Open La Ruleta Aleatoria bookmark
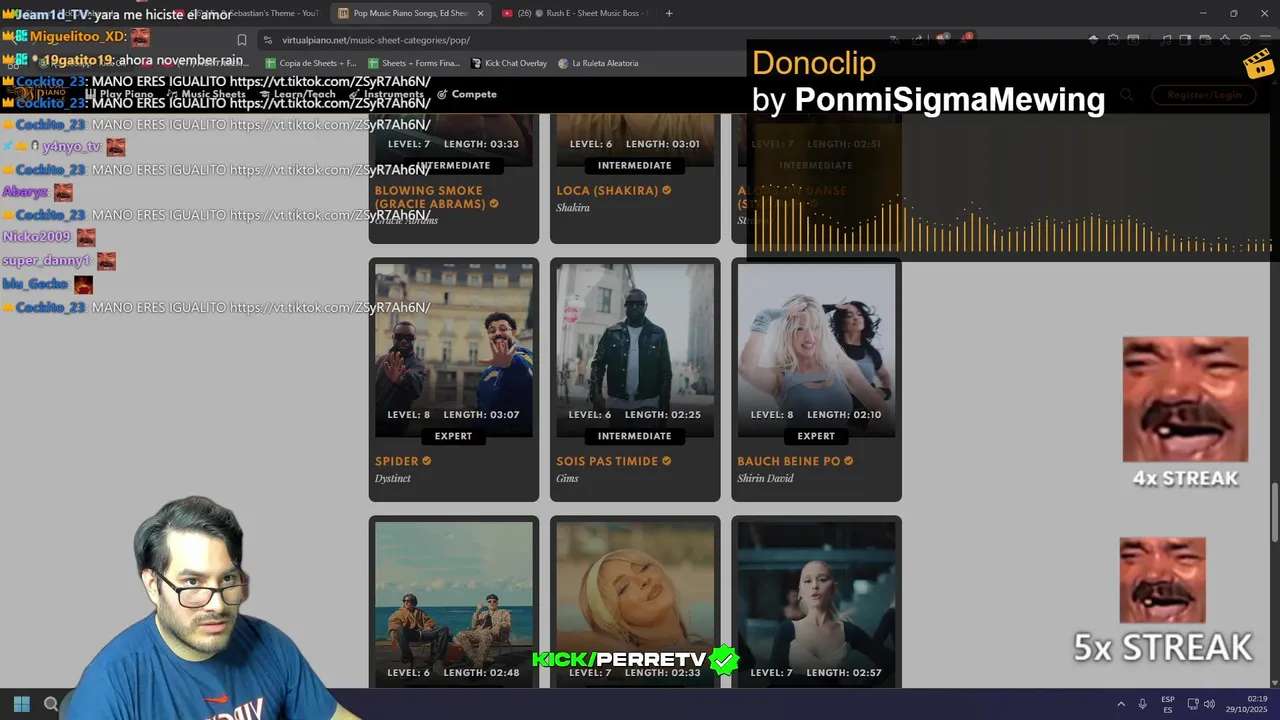The height and width of the screenshot is (720, 1280). [598, 63]
